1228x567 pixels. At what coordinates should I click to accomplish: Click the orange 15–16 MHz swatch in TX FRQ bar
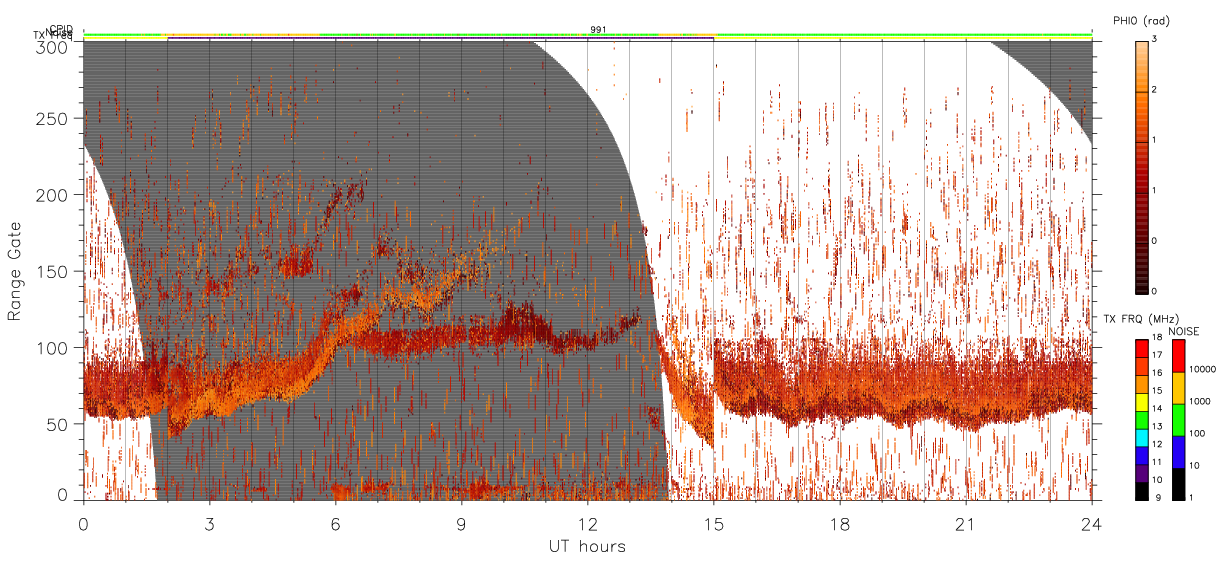pos(1141,385)
